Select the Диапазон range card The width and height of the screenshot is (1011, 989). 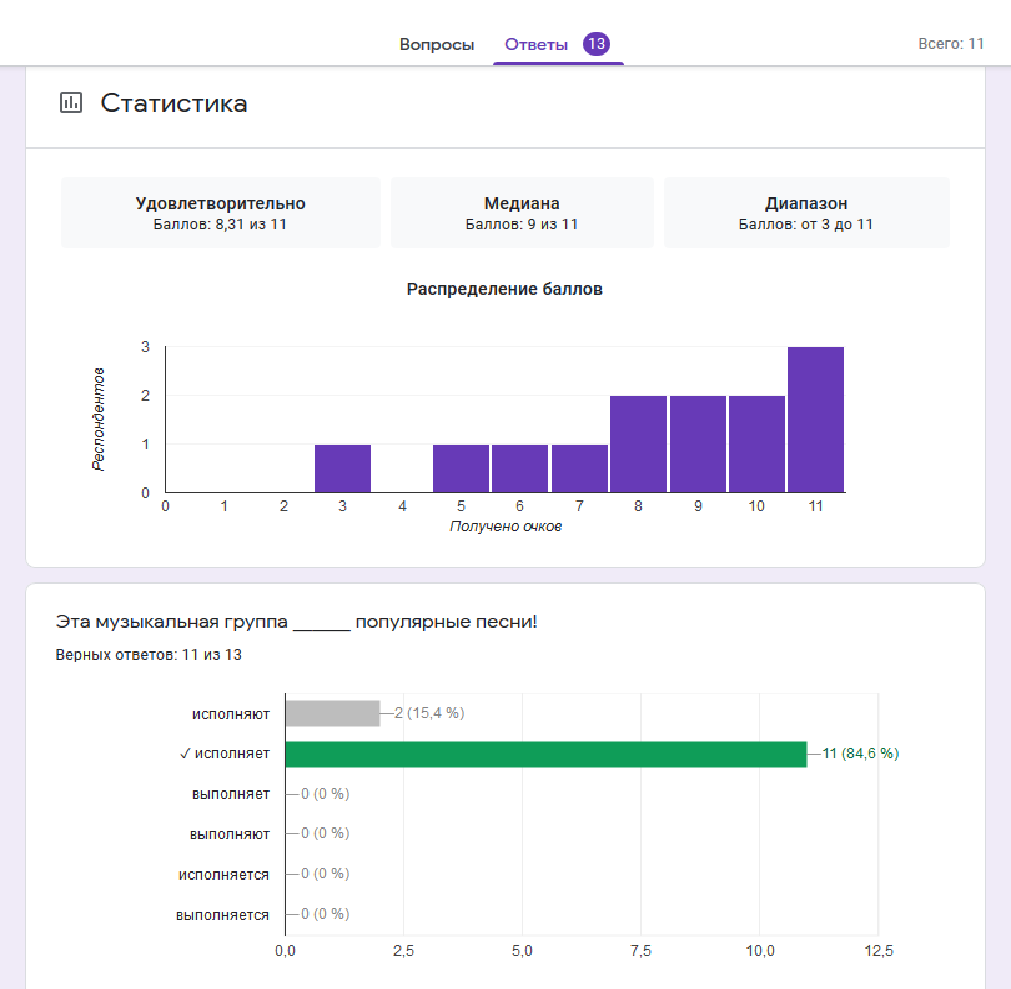coord(806,212)
